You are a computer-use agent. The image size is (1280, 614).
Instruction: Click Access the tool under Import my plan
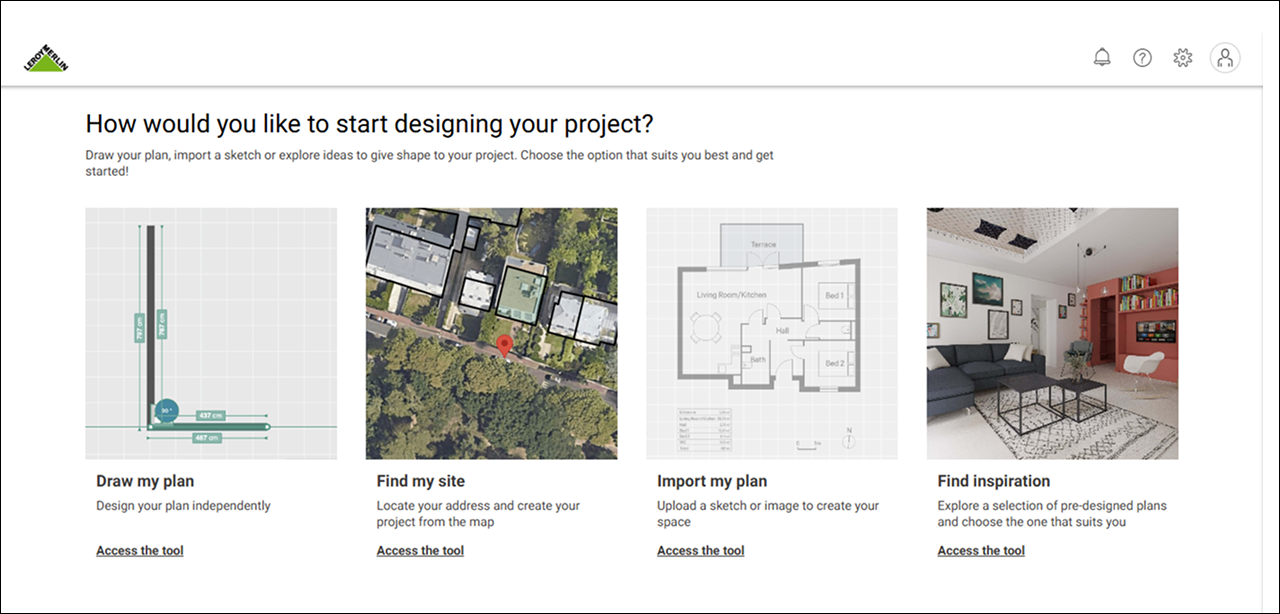[701, 550]
